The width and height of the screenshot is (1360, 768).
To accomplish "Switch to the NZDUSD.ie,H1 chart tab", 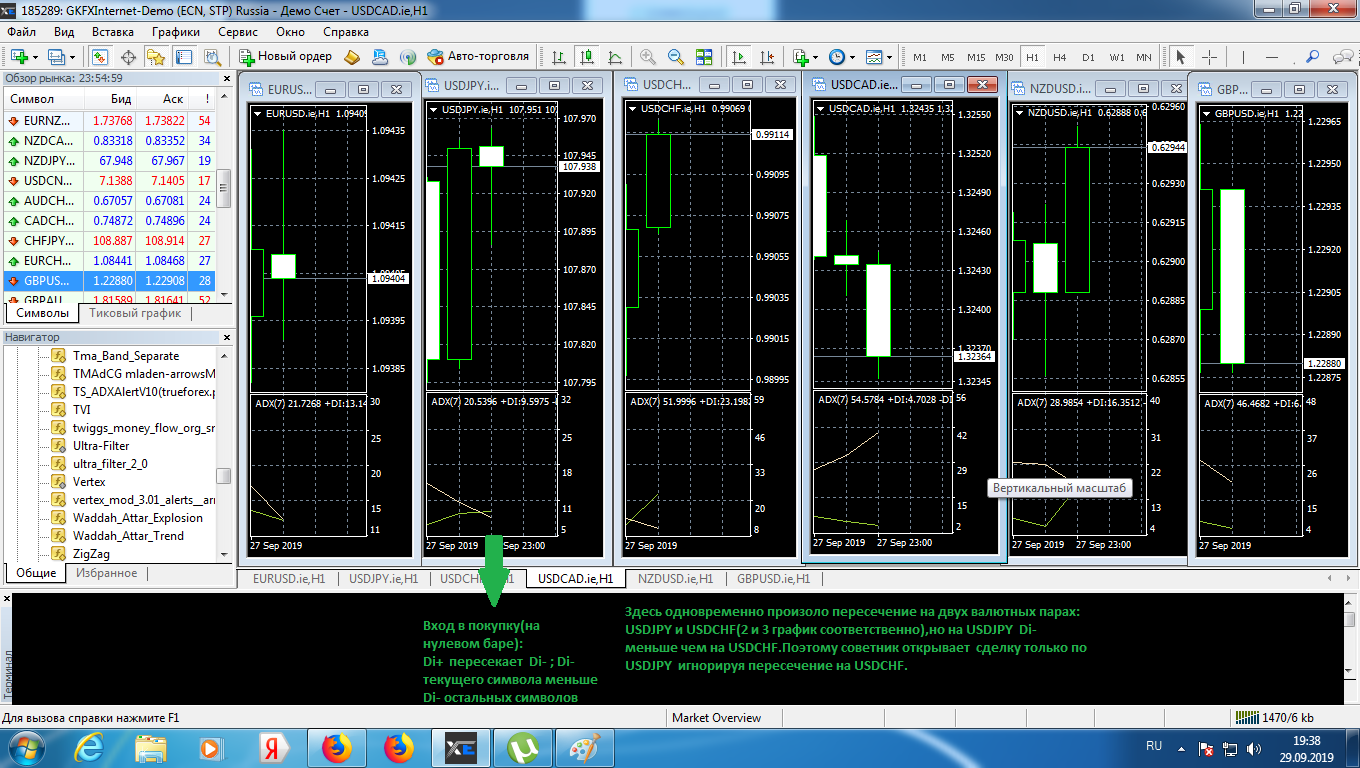I will click(675, 578).
